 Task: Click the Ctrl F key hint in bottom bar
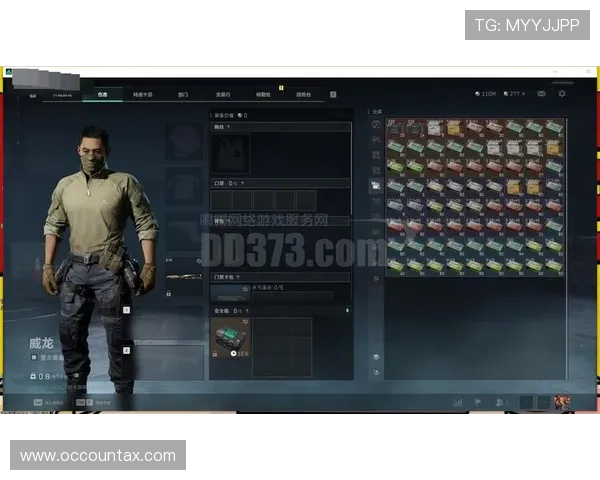[x=85, y=402]
